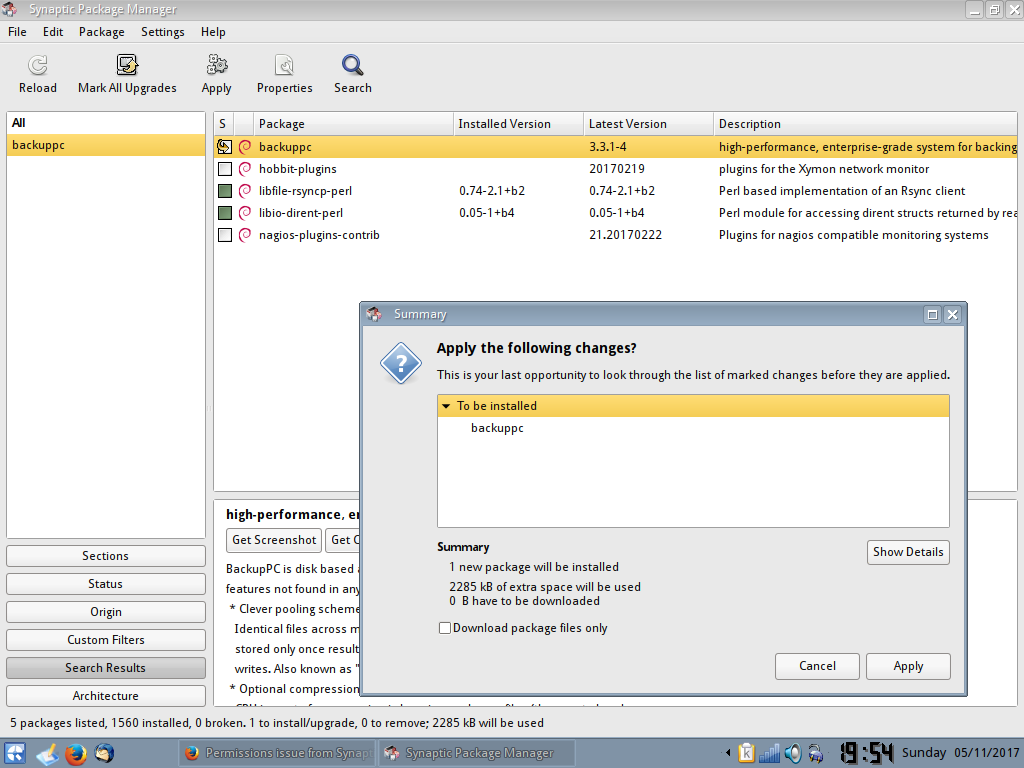Switch to the Architecture filter
Viewport: 1024px width, 768px height.
click(x=106, y=696)
